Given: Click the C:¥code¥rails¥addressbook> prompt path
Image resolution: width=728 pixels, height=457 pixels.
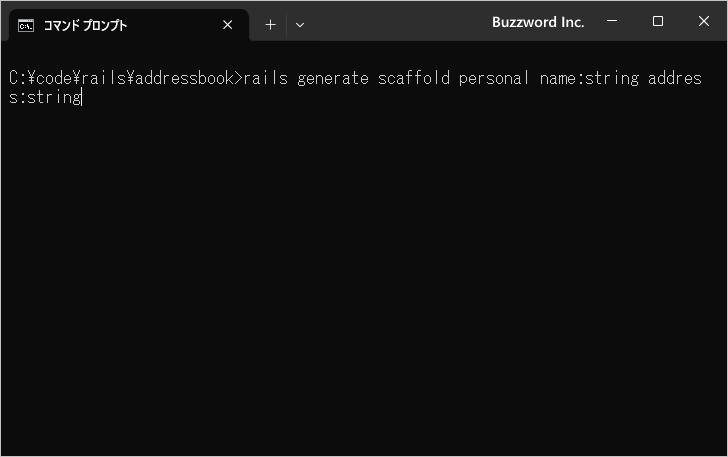Looking at the screenshot, I should click(126, 78).
